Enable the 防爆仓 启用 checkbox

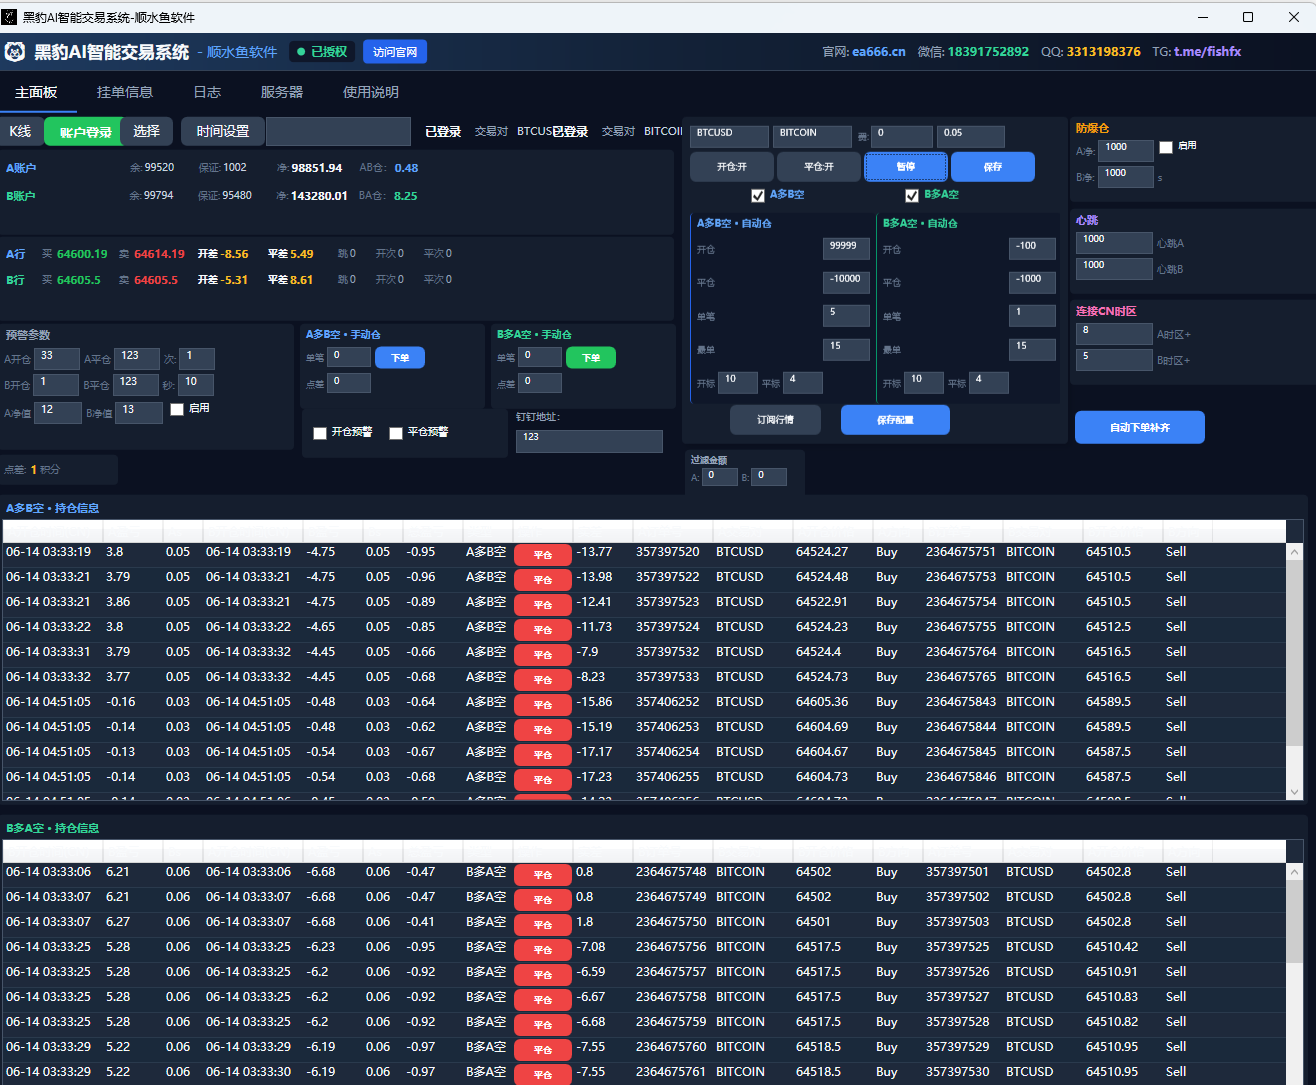tap(1166, 147)
